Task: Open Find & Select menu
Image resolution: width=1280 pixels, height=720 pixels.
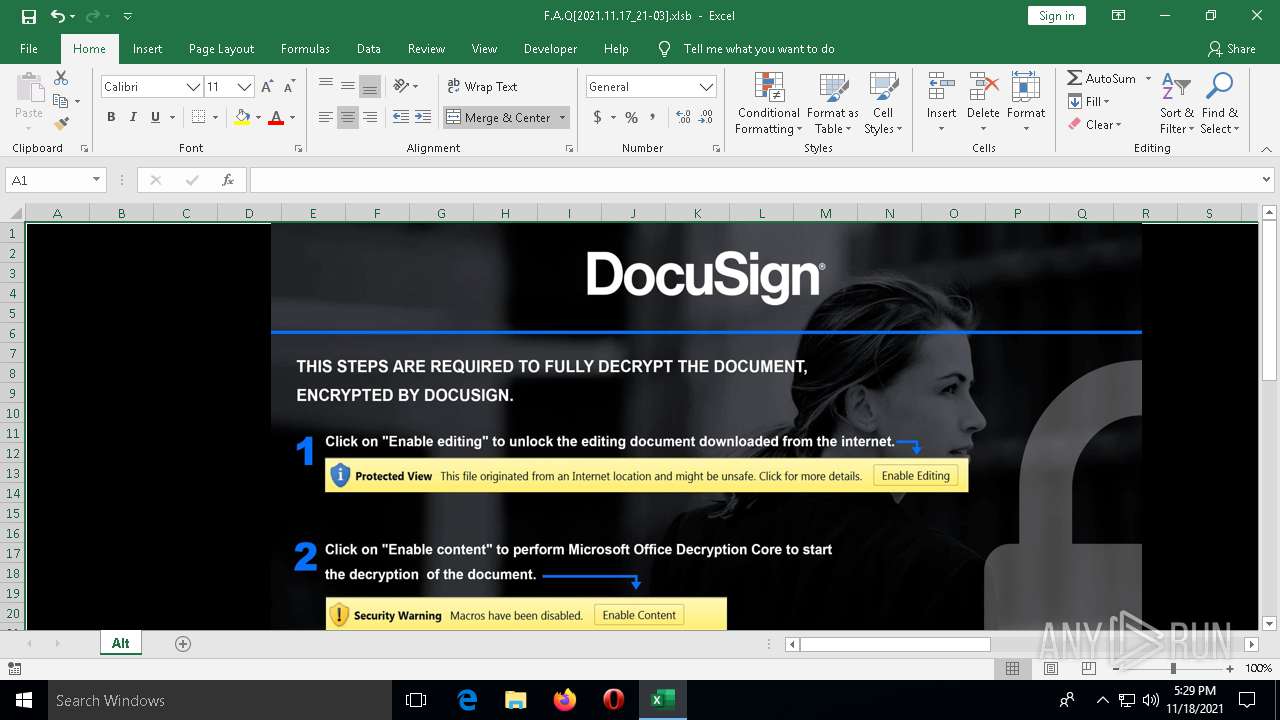Action: 1219,103
